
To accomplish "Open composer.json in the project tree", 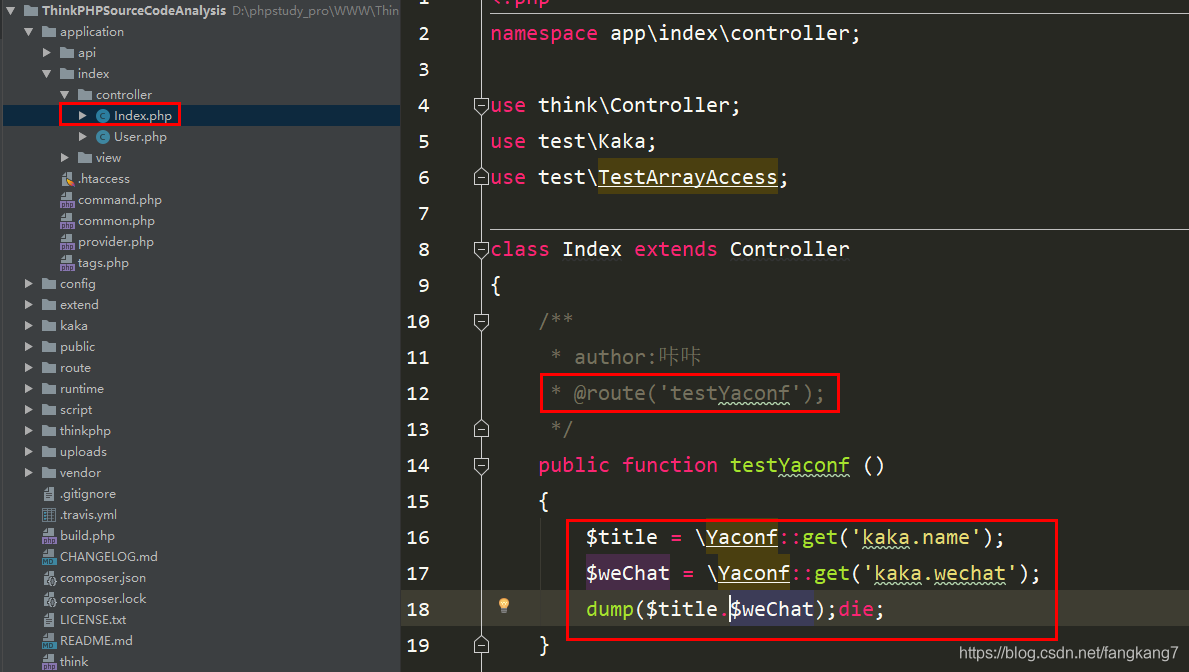I will tap(103, 578).
